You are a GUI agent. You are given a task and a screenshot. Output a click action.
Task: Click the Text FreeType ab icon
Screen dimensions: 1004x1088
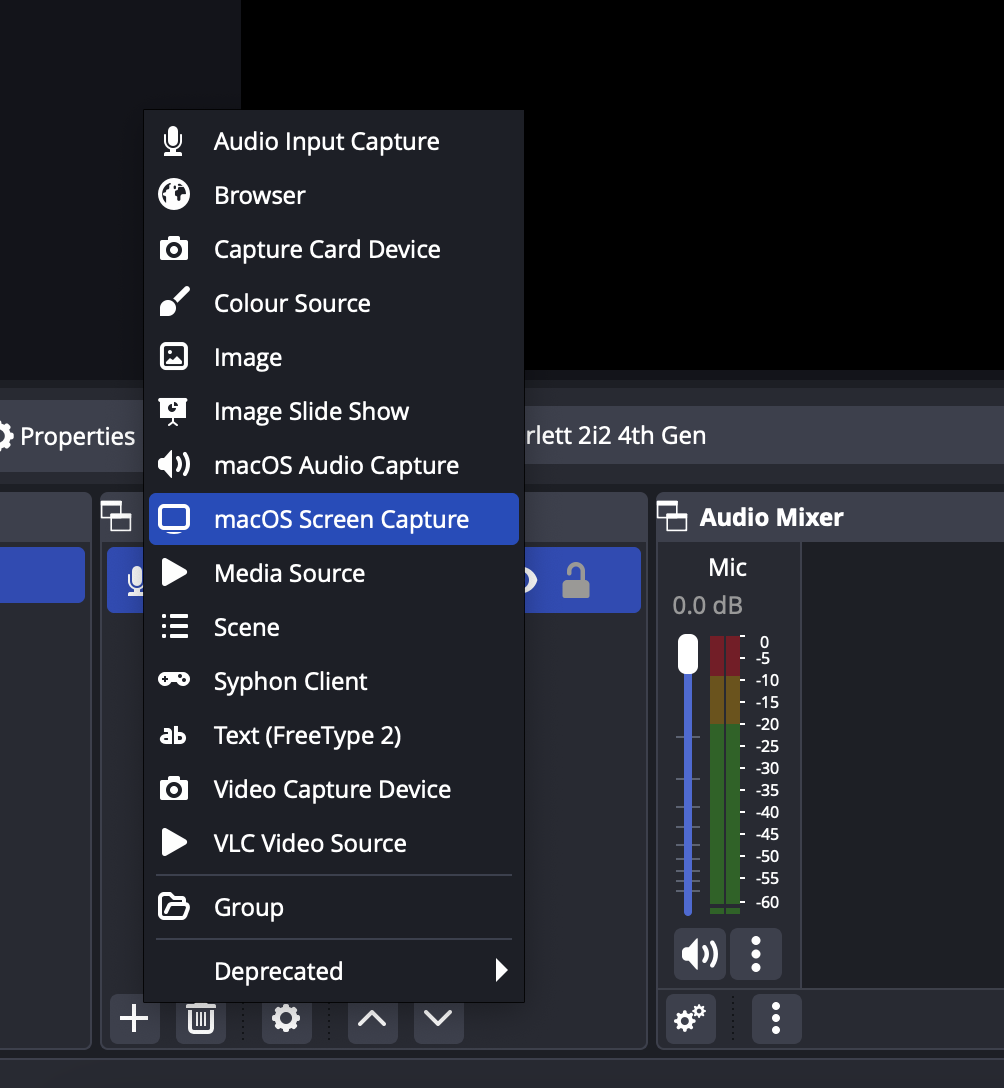173,735
